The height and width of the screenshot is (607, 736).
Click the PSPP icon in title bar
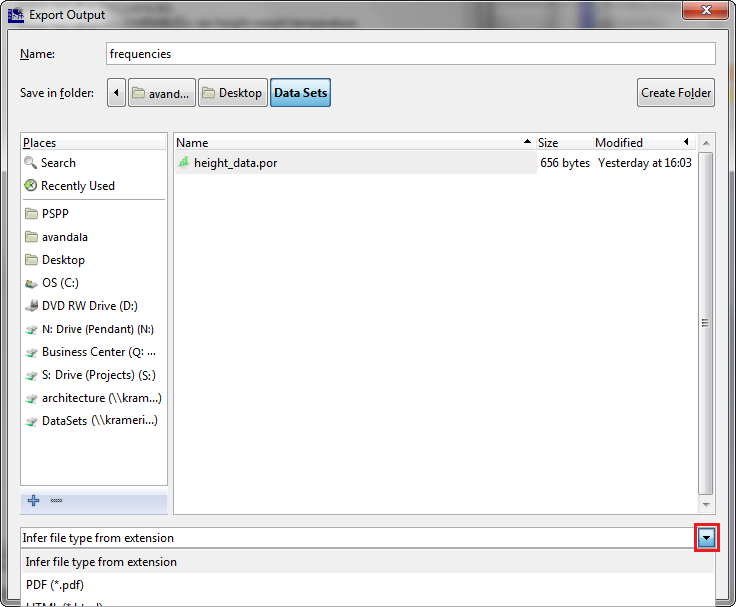(15, 15)
